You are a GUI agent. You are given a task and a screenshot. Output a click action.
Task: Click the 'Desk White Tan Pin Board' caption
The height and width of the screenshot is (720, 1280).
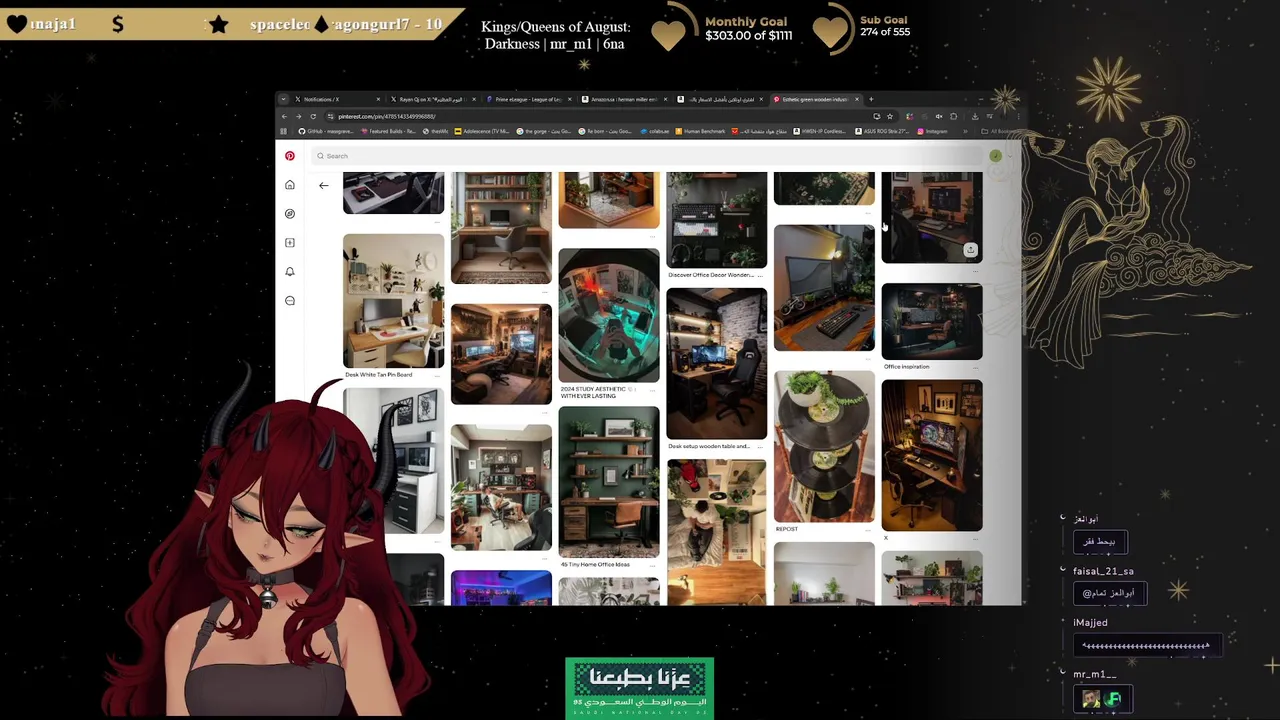(x=379, y=375)
